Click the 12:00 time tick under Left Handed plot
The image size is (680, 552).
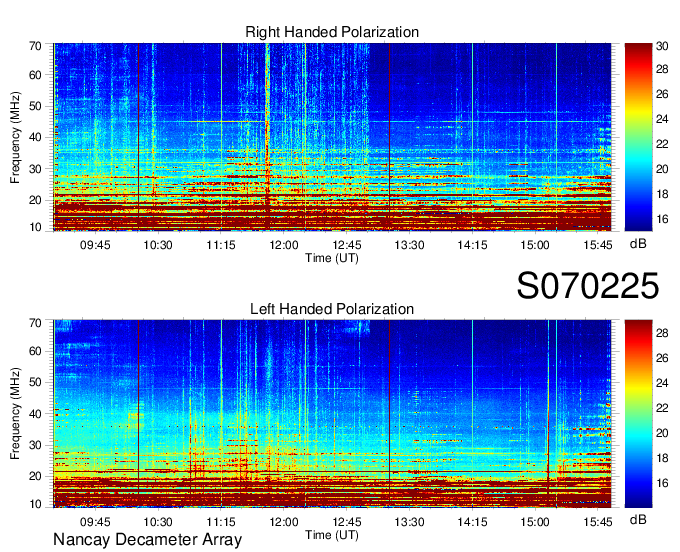284,522
